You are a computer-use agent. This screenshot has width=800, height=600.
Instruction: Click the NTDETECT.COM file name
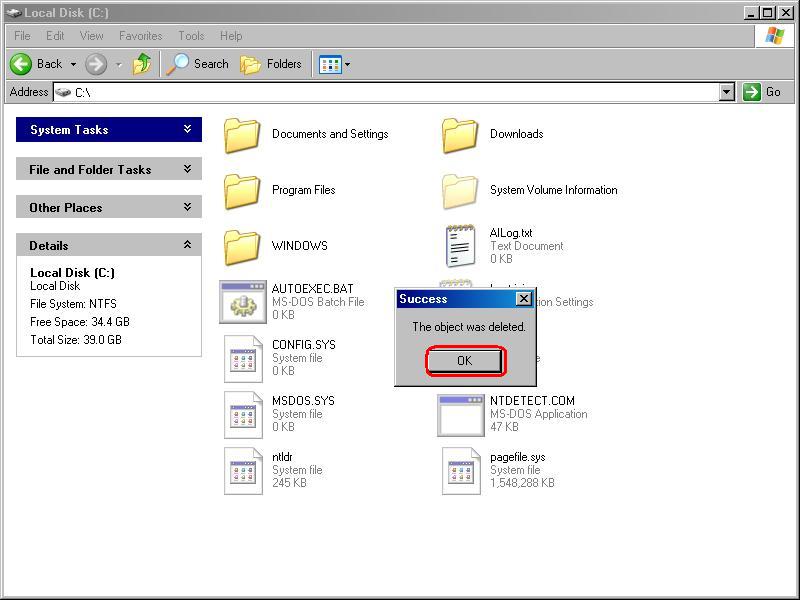(532, 401)
